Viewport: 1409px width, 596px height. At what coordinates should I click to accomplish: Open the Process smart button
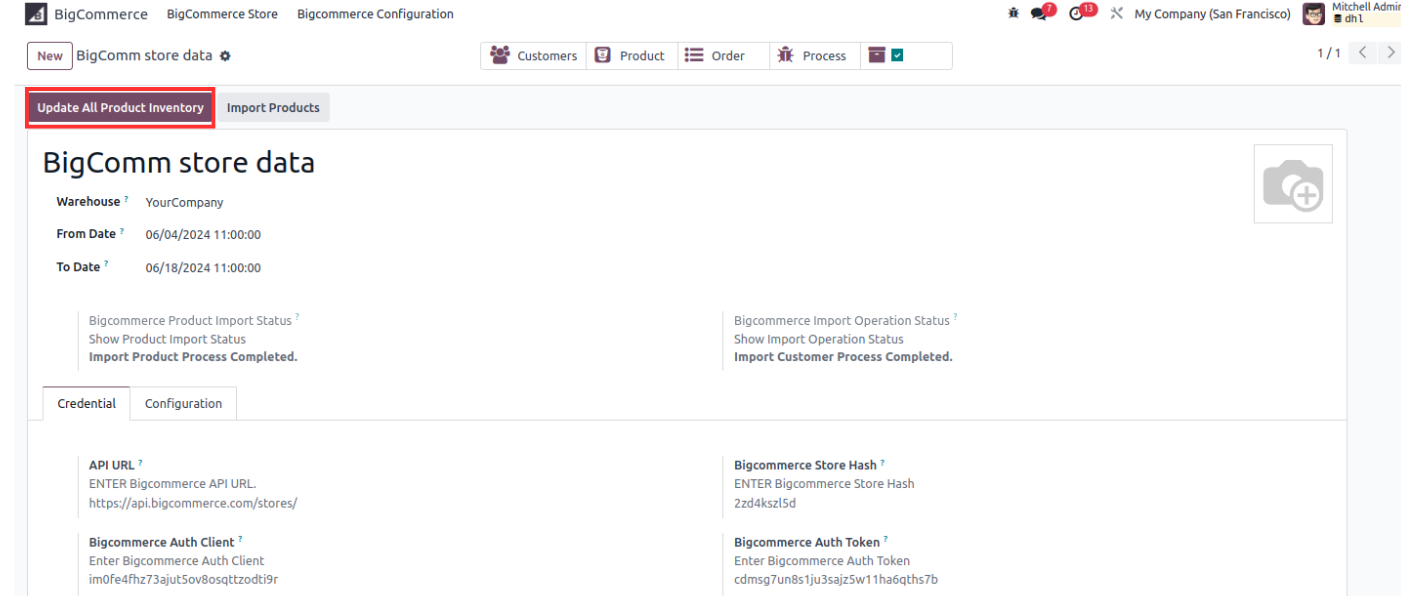click(x=814, y=56)
